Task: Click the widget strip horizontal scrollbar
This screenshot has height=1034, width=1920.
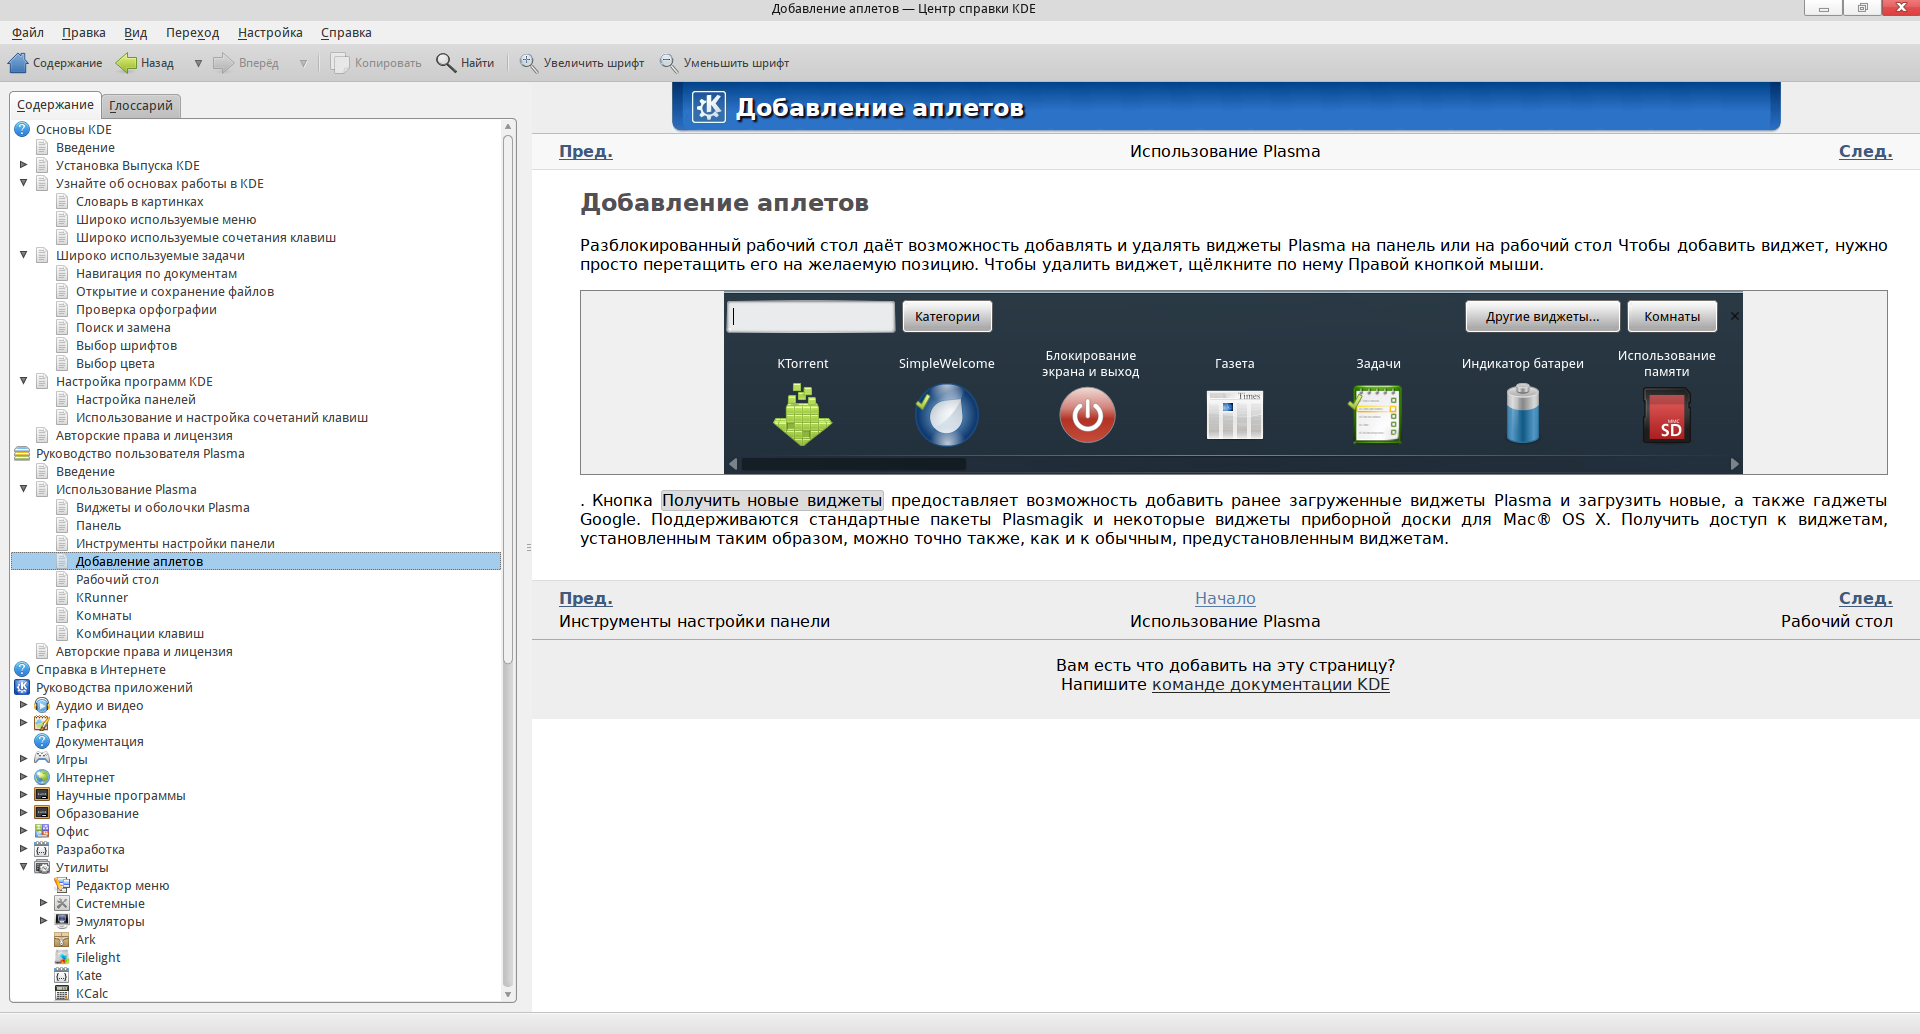Action: pos(854,464)
